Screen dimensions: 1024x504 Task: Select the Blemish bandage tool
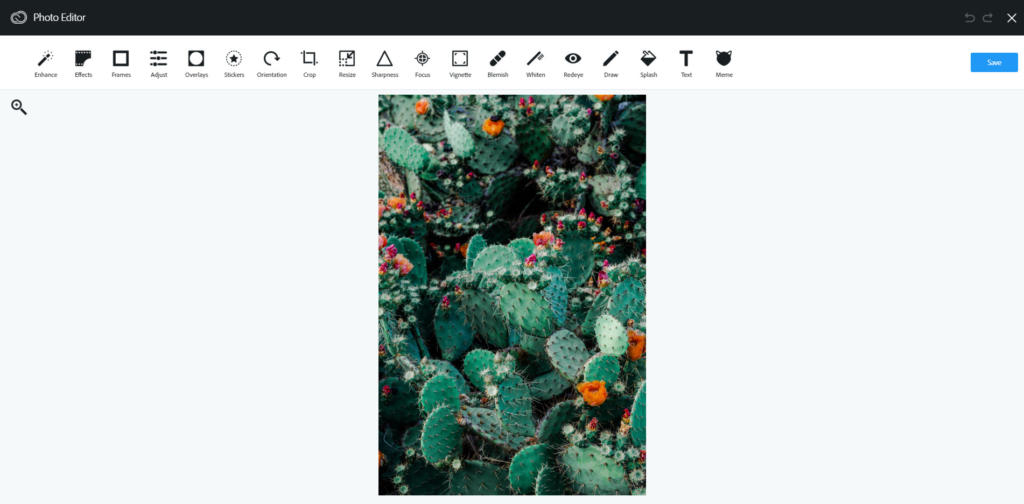[498, 64]
